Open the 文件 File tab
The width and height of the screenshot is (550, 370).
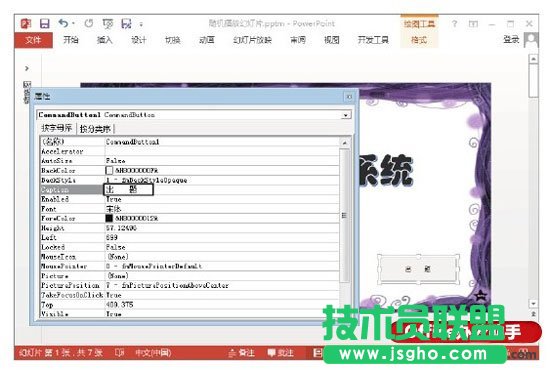[33, 40]
